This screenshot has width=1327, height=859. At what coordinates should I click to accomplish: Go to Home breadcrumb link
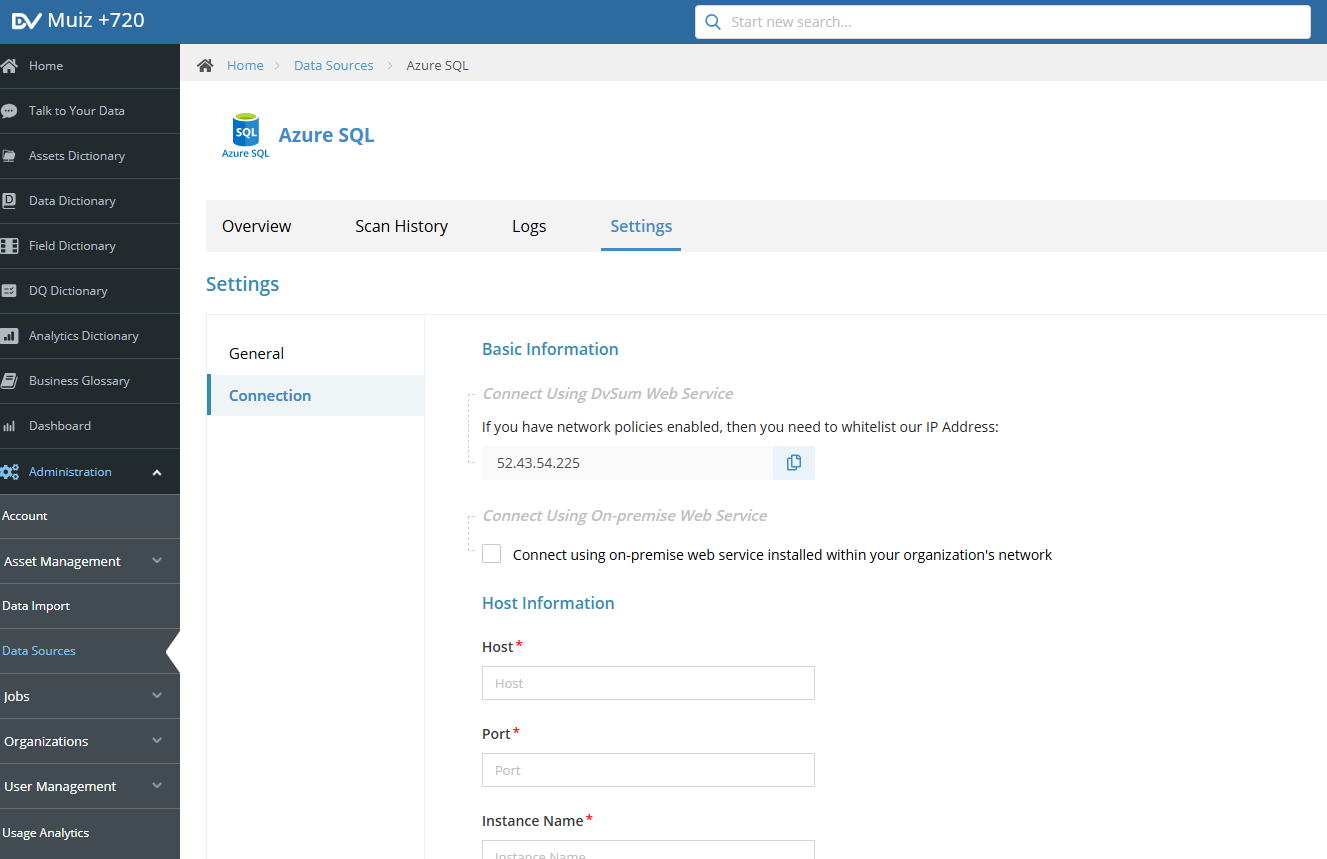tap(245, 65)
